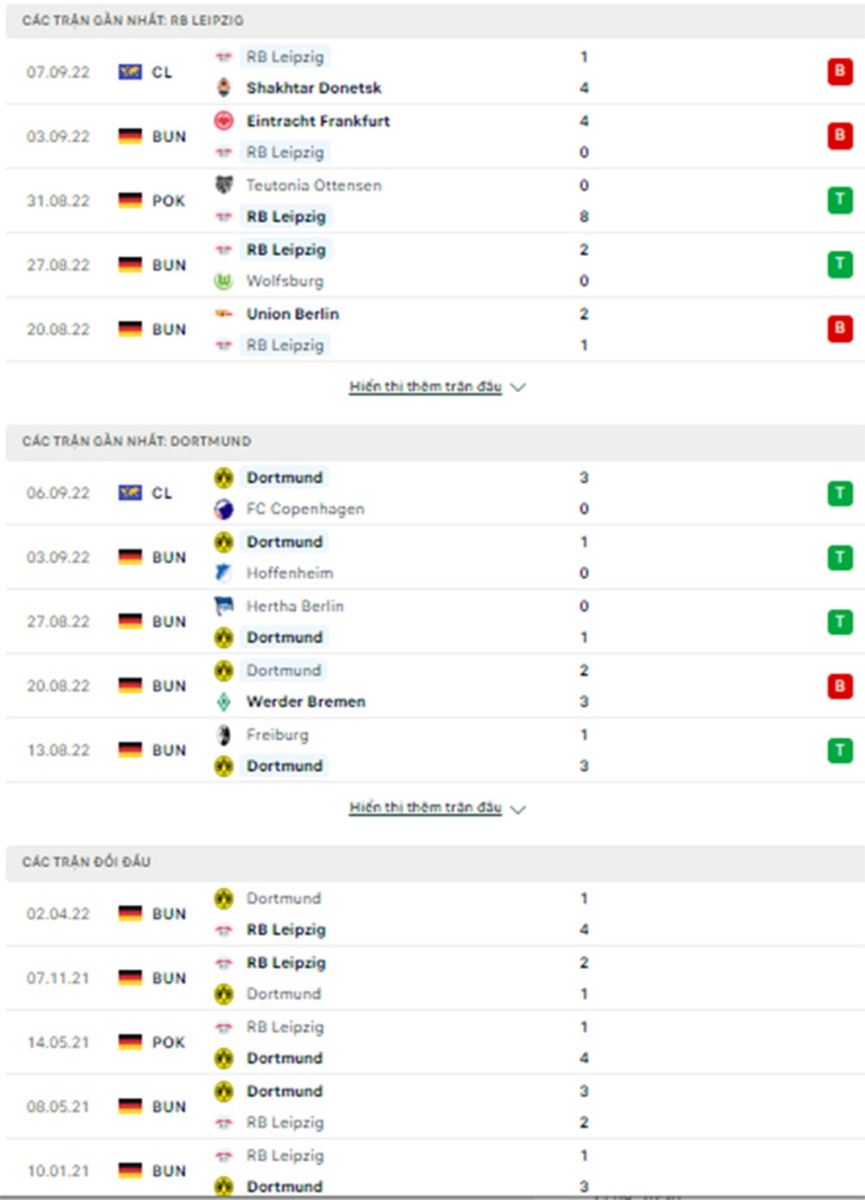Click the Freiburg club crest
The image size is (865, 1200).
tap(223, 735)
